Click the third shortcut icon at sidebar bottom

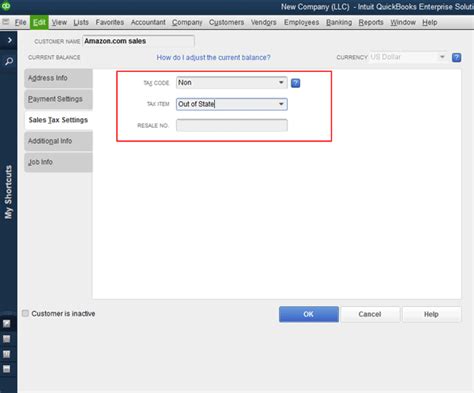tap(6, 354)
